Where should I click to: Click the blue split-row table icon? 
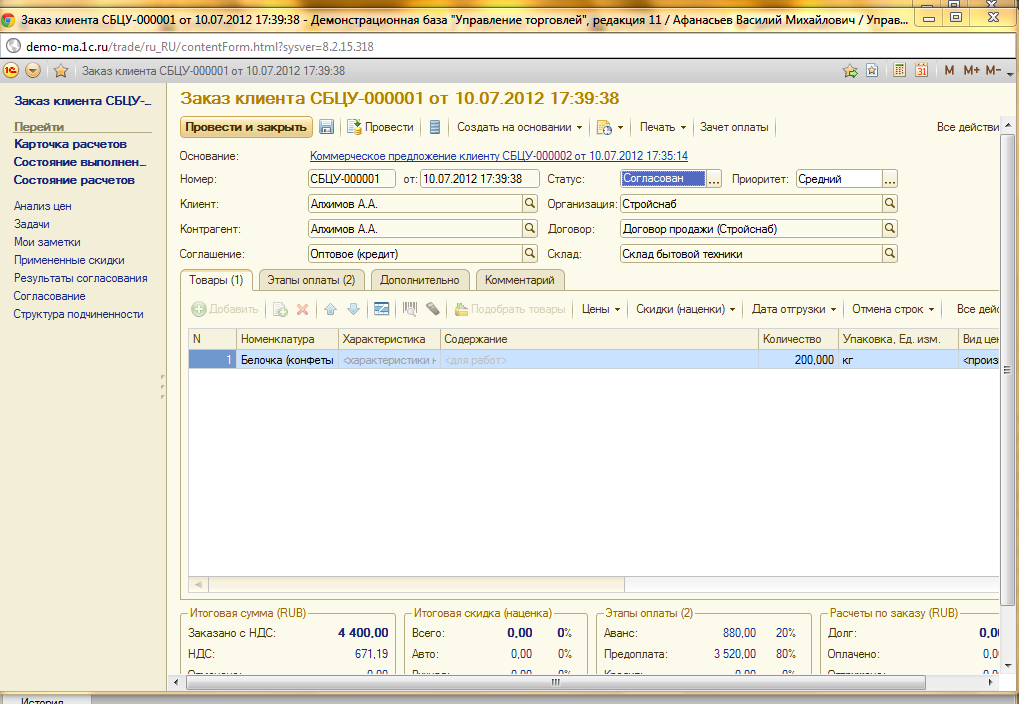381,309
